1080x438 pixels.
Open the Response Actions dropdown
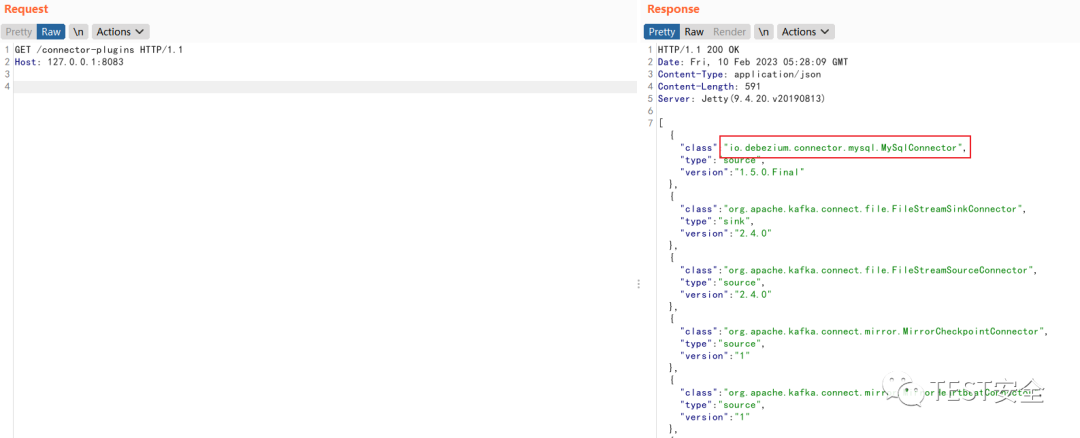point(806,32)
